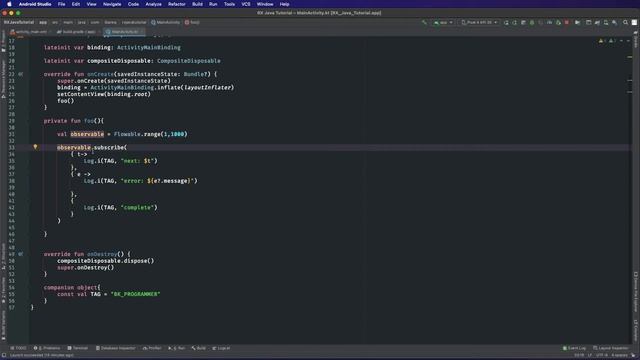Open the VCS menu
Screen dimensions: 640x360
pyautogui.click(x=246, y=4)
